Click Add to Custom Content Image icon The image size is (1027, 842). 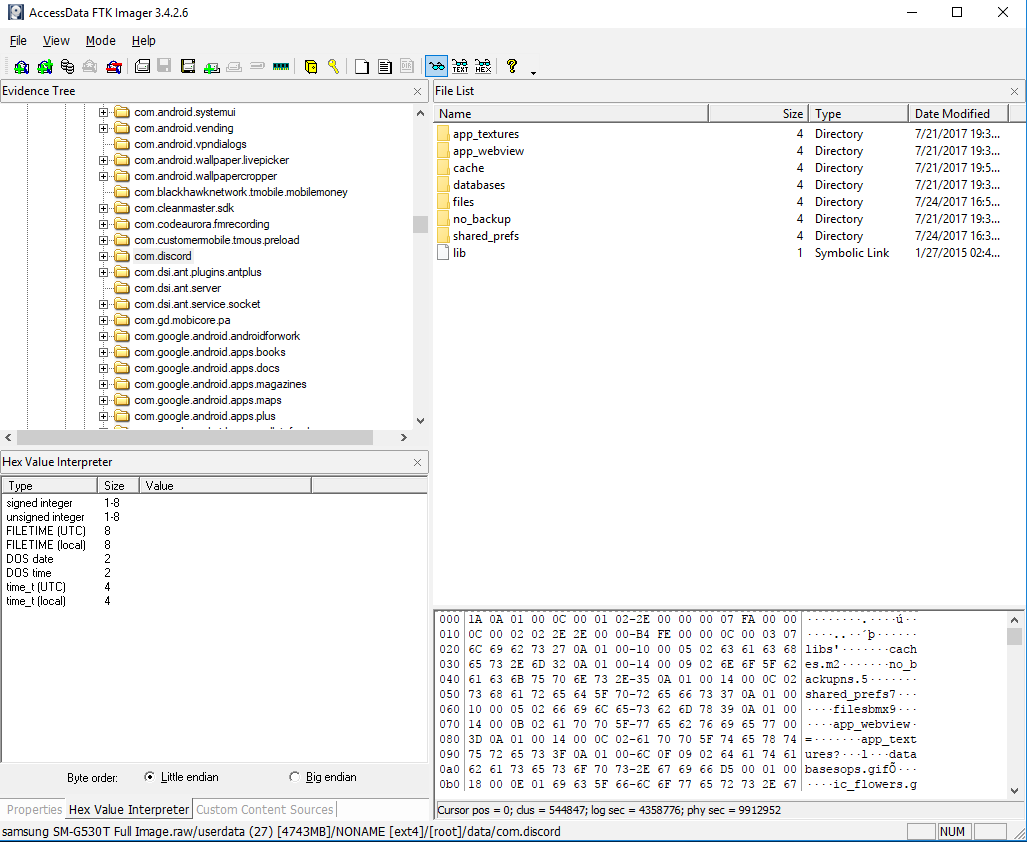tap(211, 66)
